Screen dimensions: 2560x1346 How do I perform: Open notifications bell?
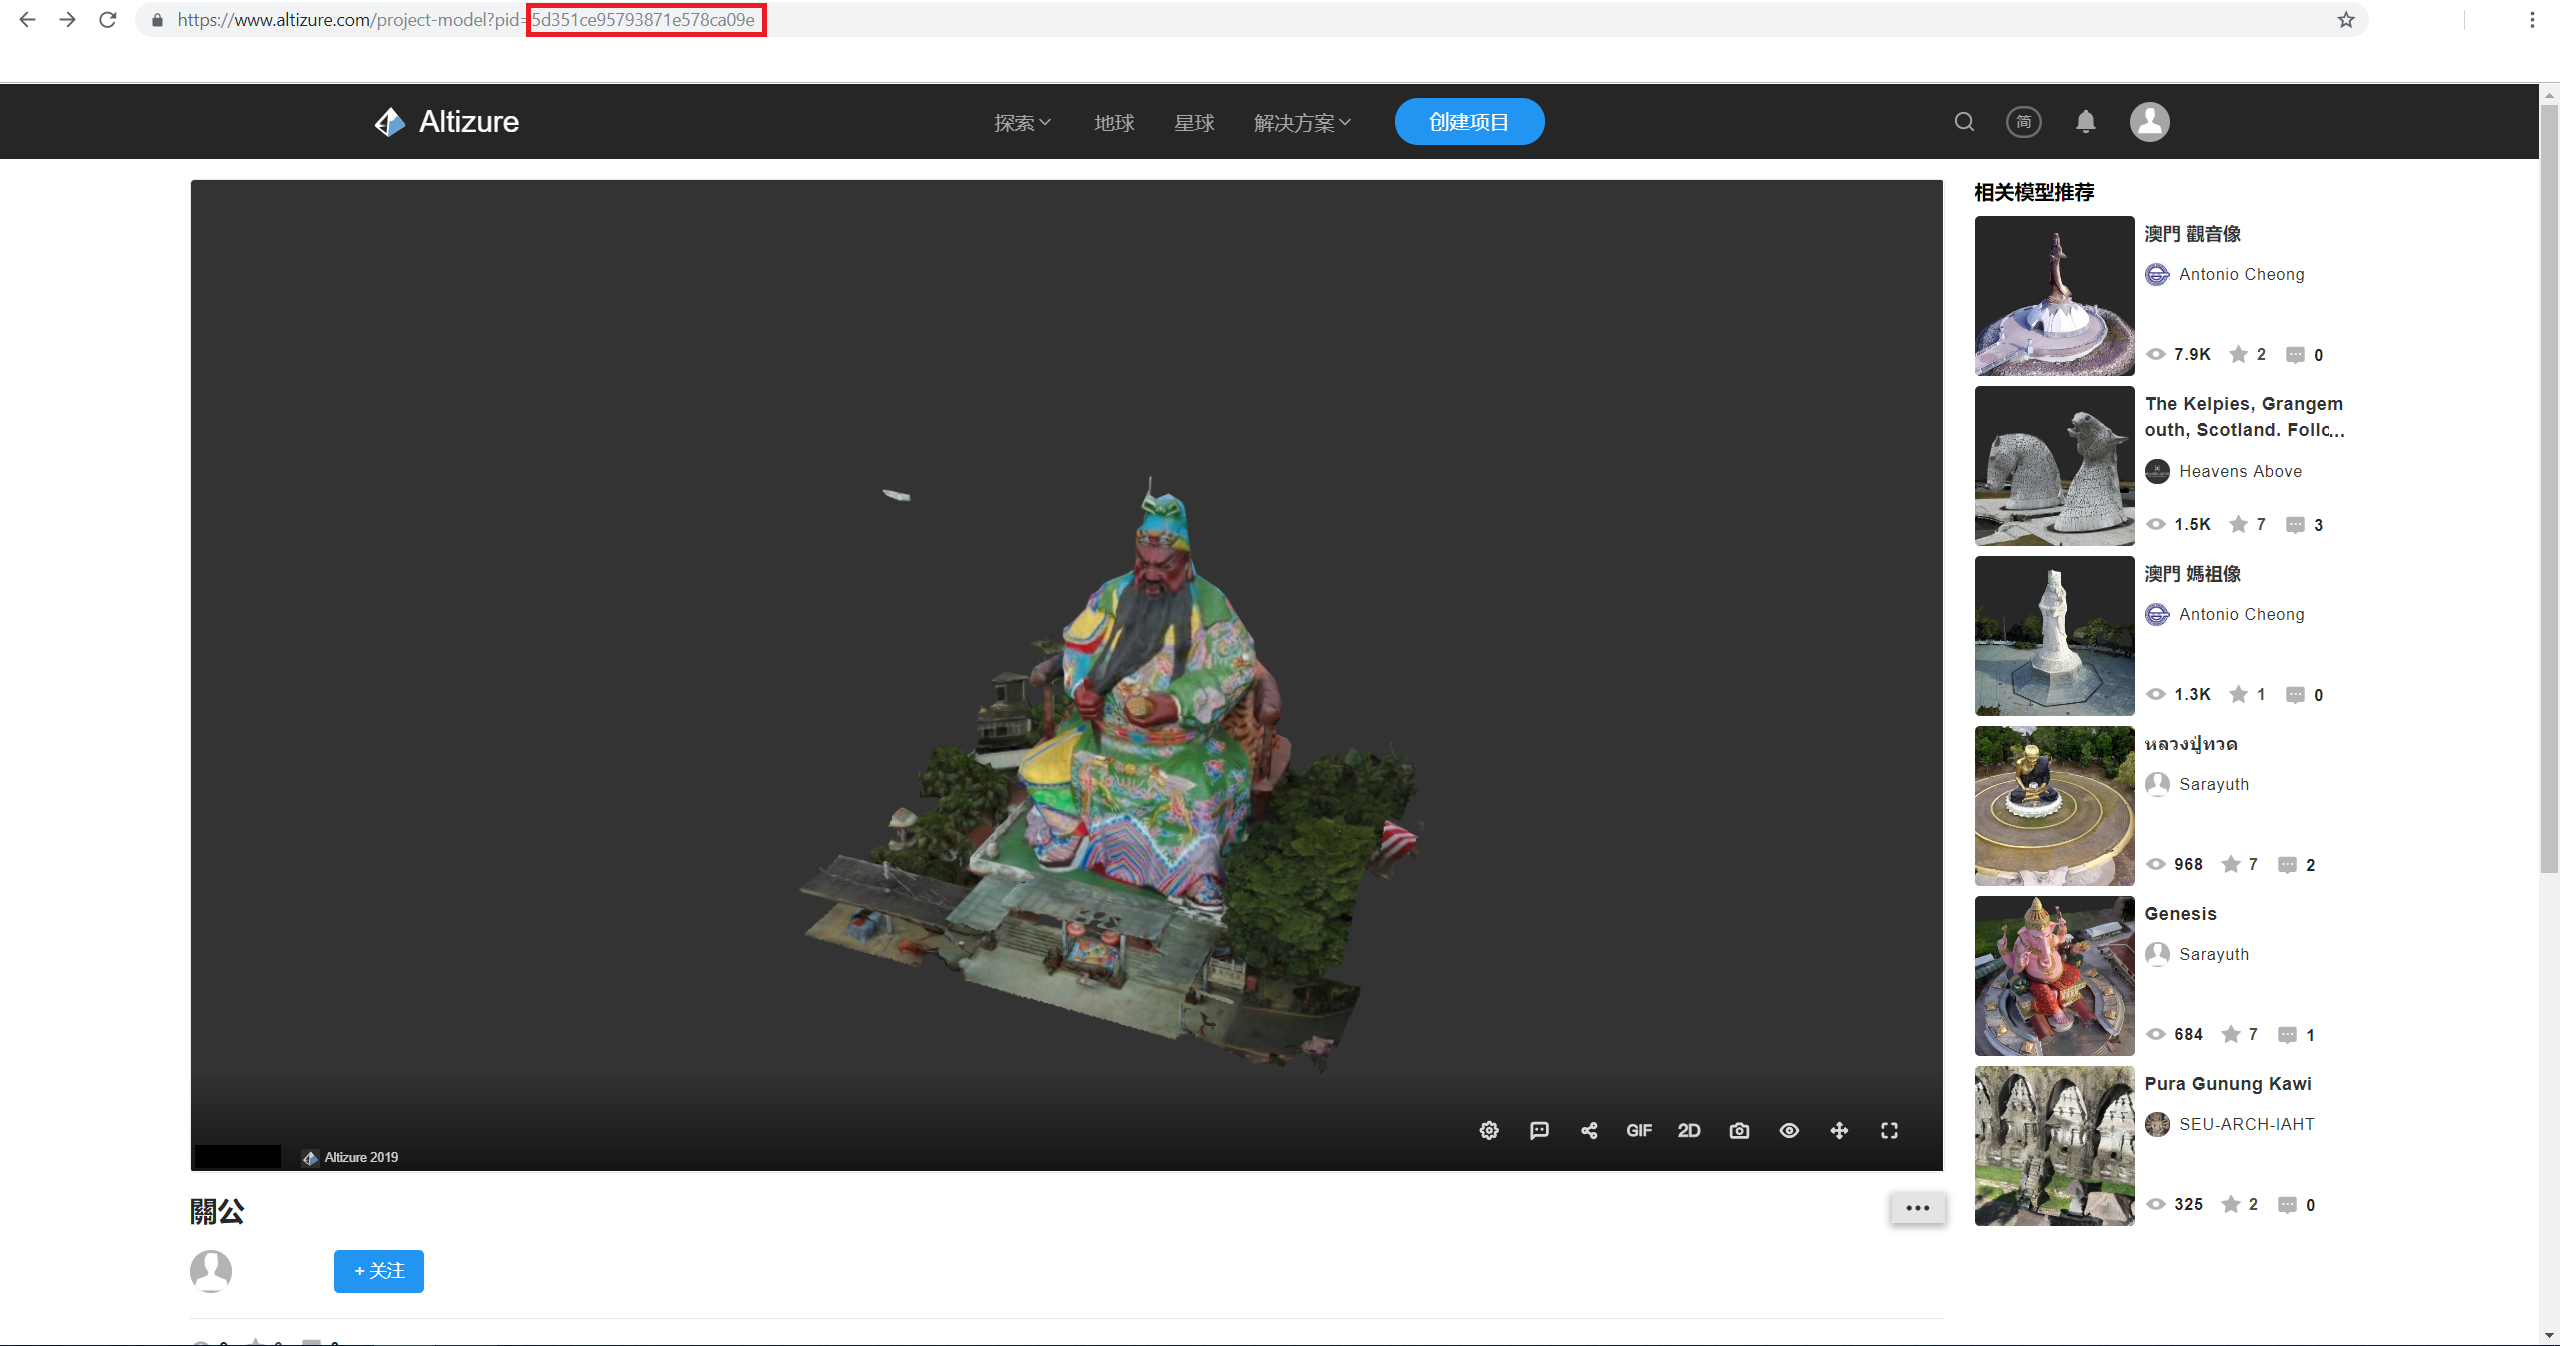pyautogui.click(x=2085, y=121)
